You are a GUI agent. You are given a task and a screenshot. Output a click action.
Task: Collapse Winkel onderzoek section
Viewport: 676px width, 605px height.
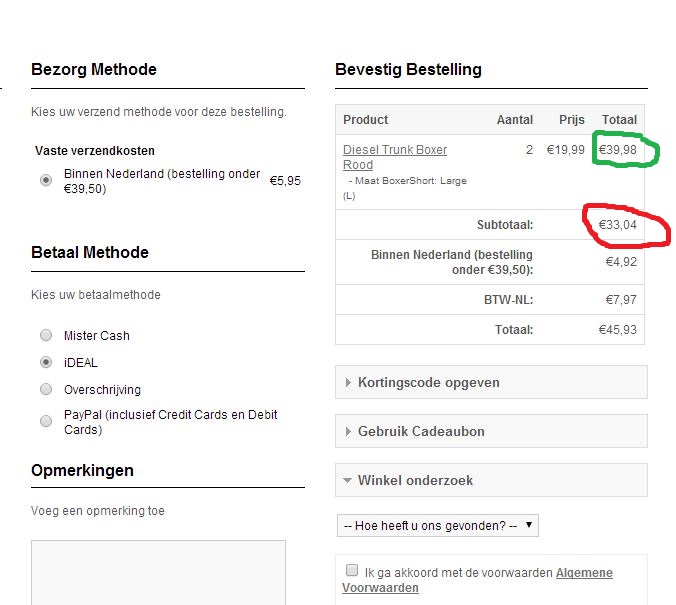point(491,480)
